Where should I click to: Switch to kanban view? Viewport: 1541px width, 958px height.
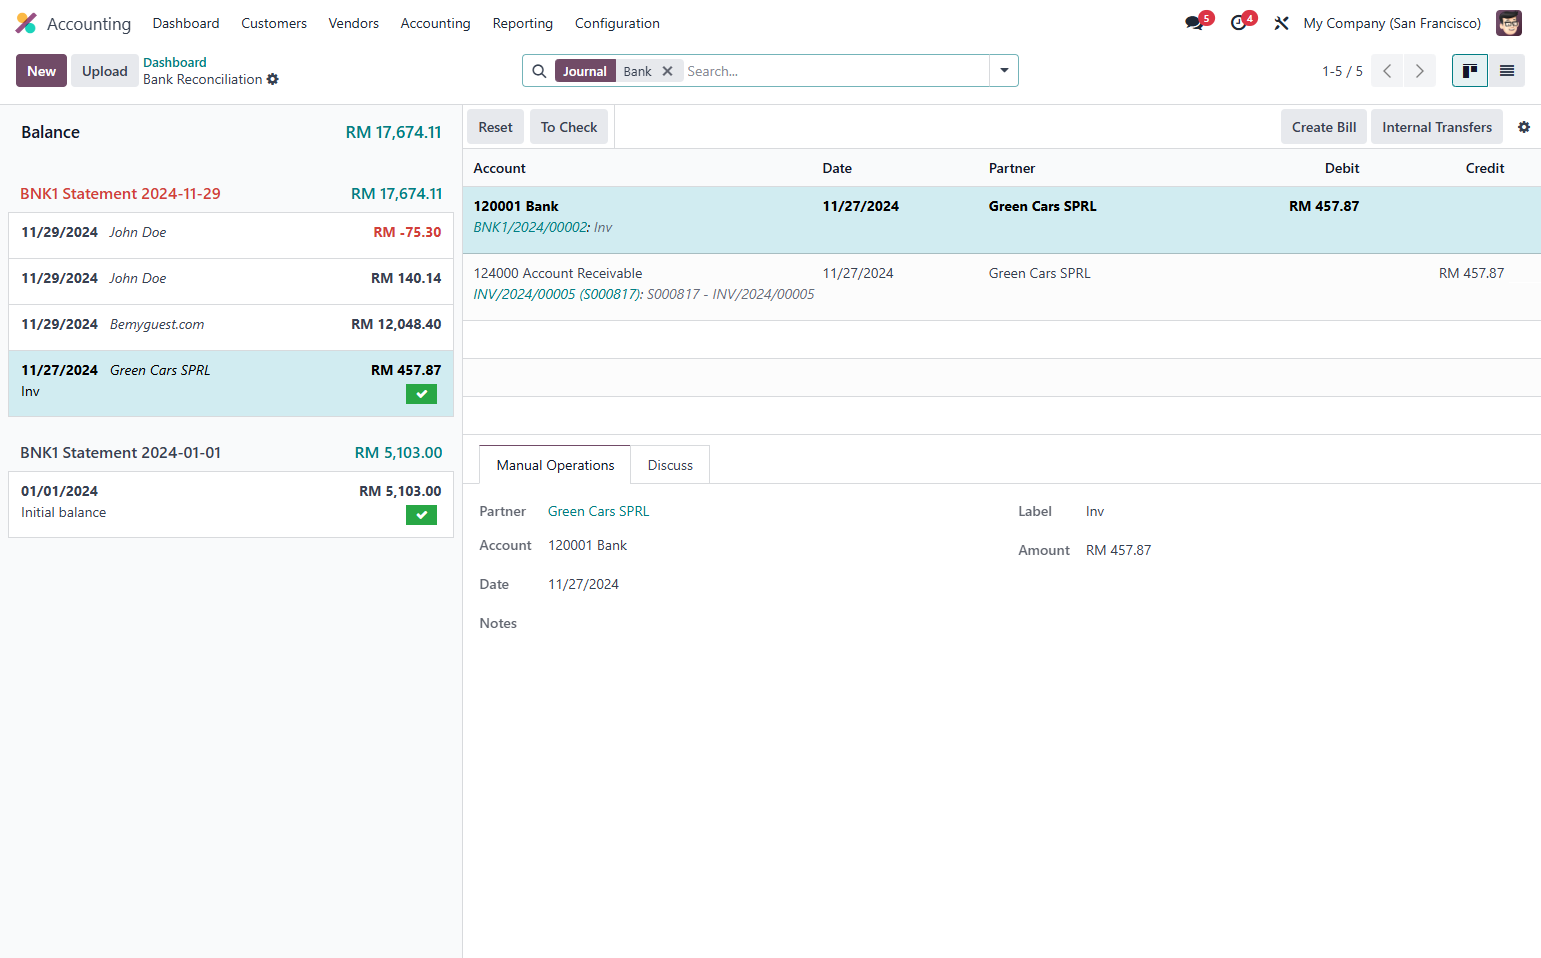click(x=1470, y=71)
